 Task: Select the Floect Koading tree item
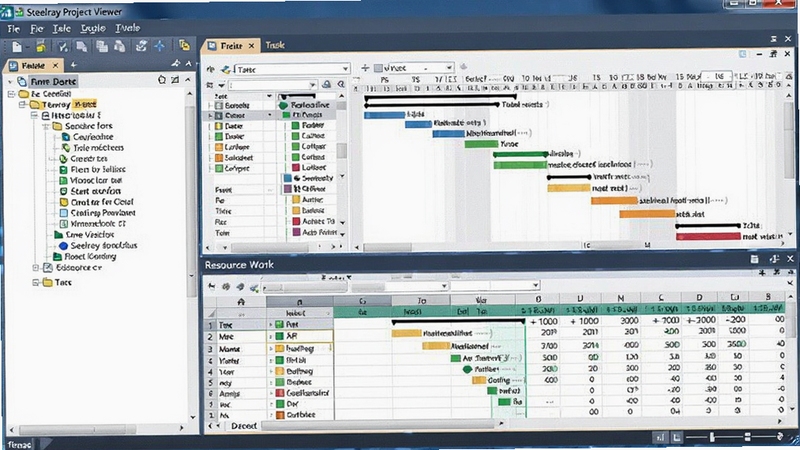pyautogui.click(x=90, y=257)
